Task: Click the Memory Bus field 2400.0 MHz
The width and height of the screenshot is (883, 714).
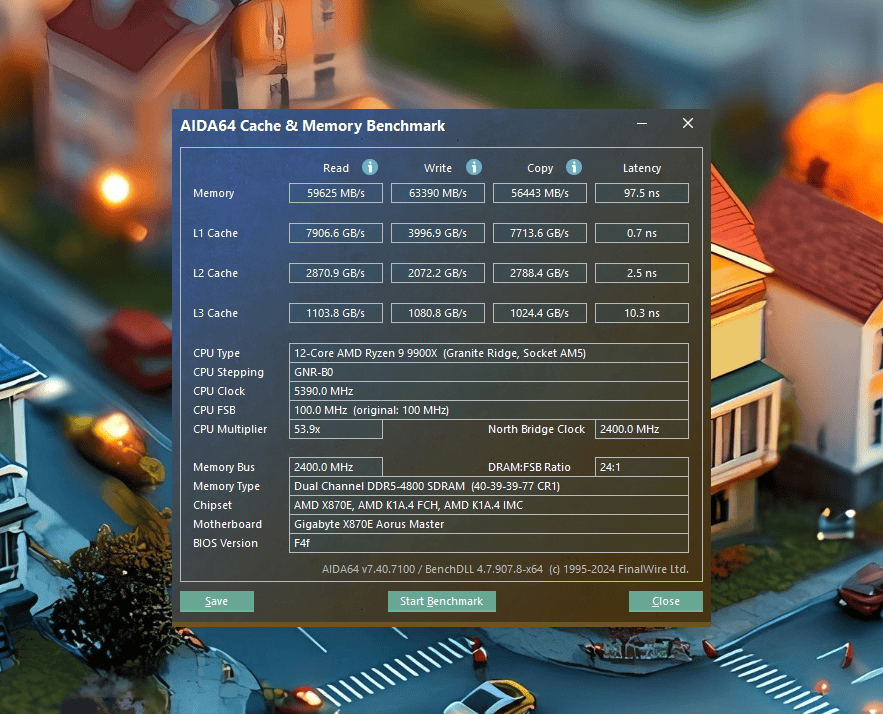Action: click(x=336, y=467)
